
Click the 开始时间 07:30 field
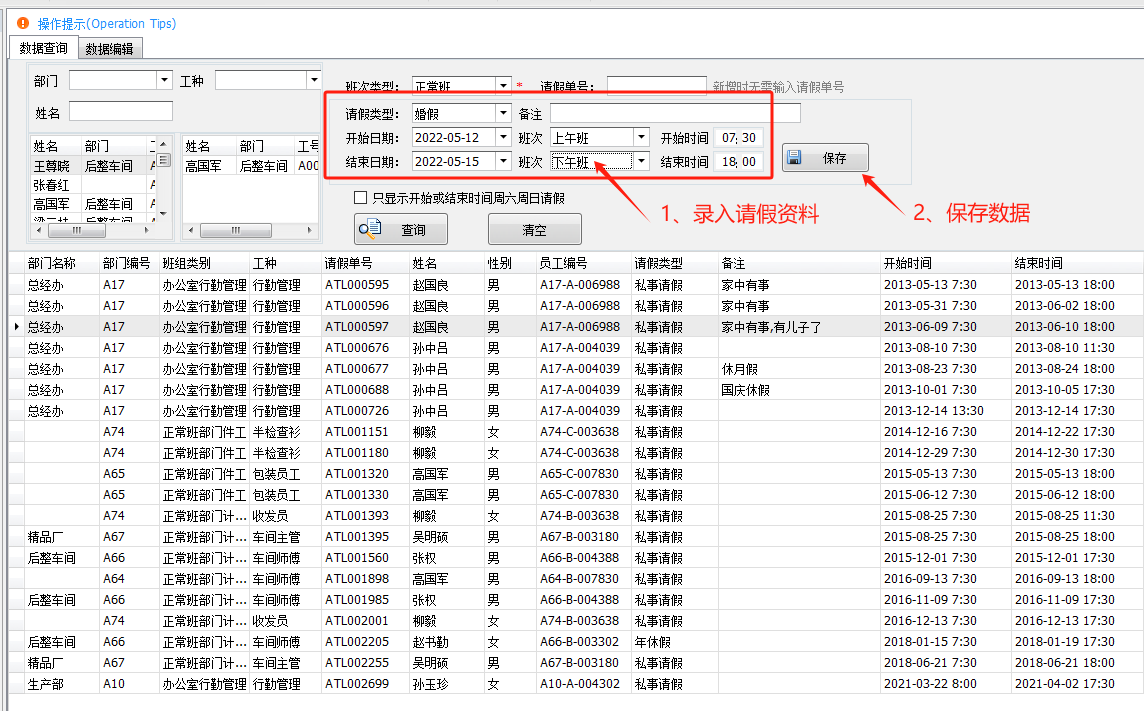coord(738,137)
